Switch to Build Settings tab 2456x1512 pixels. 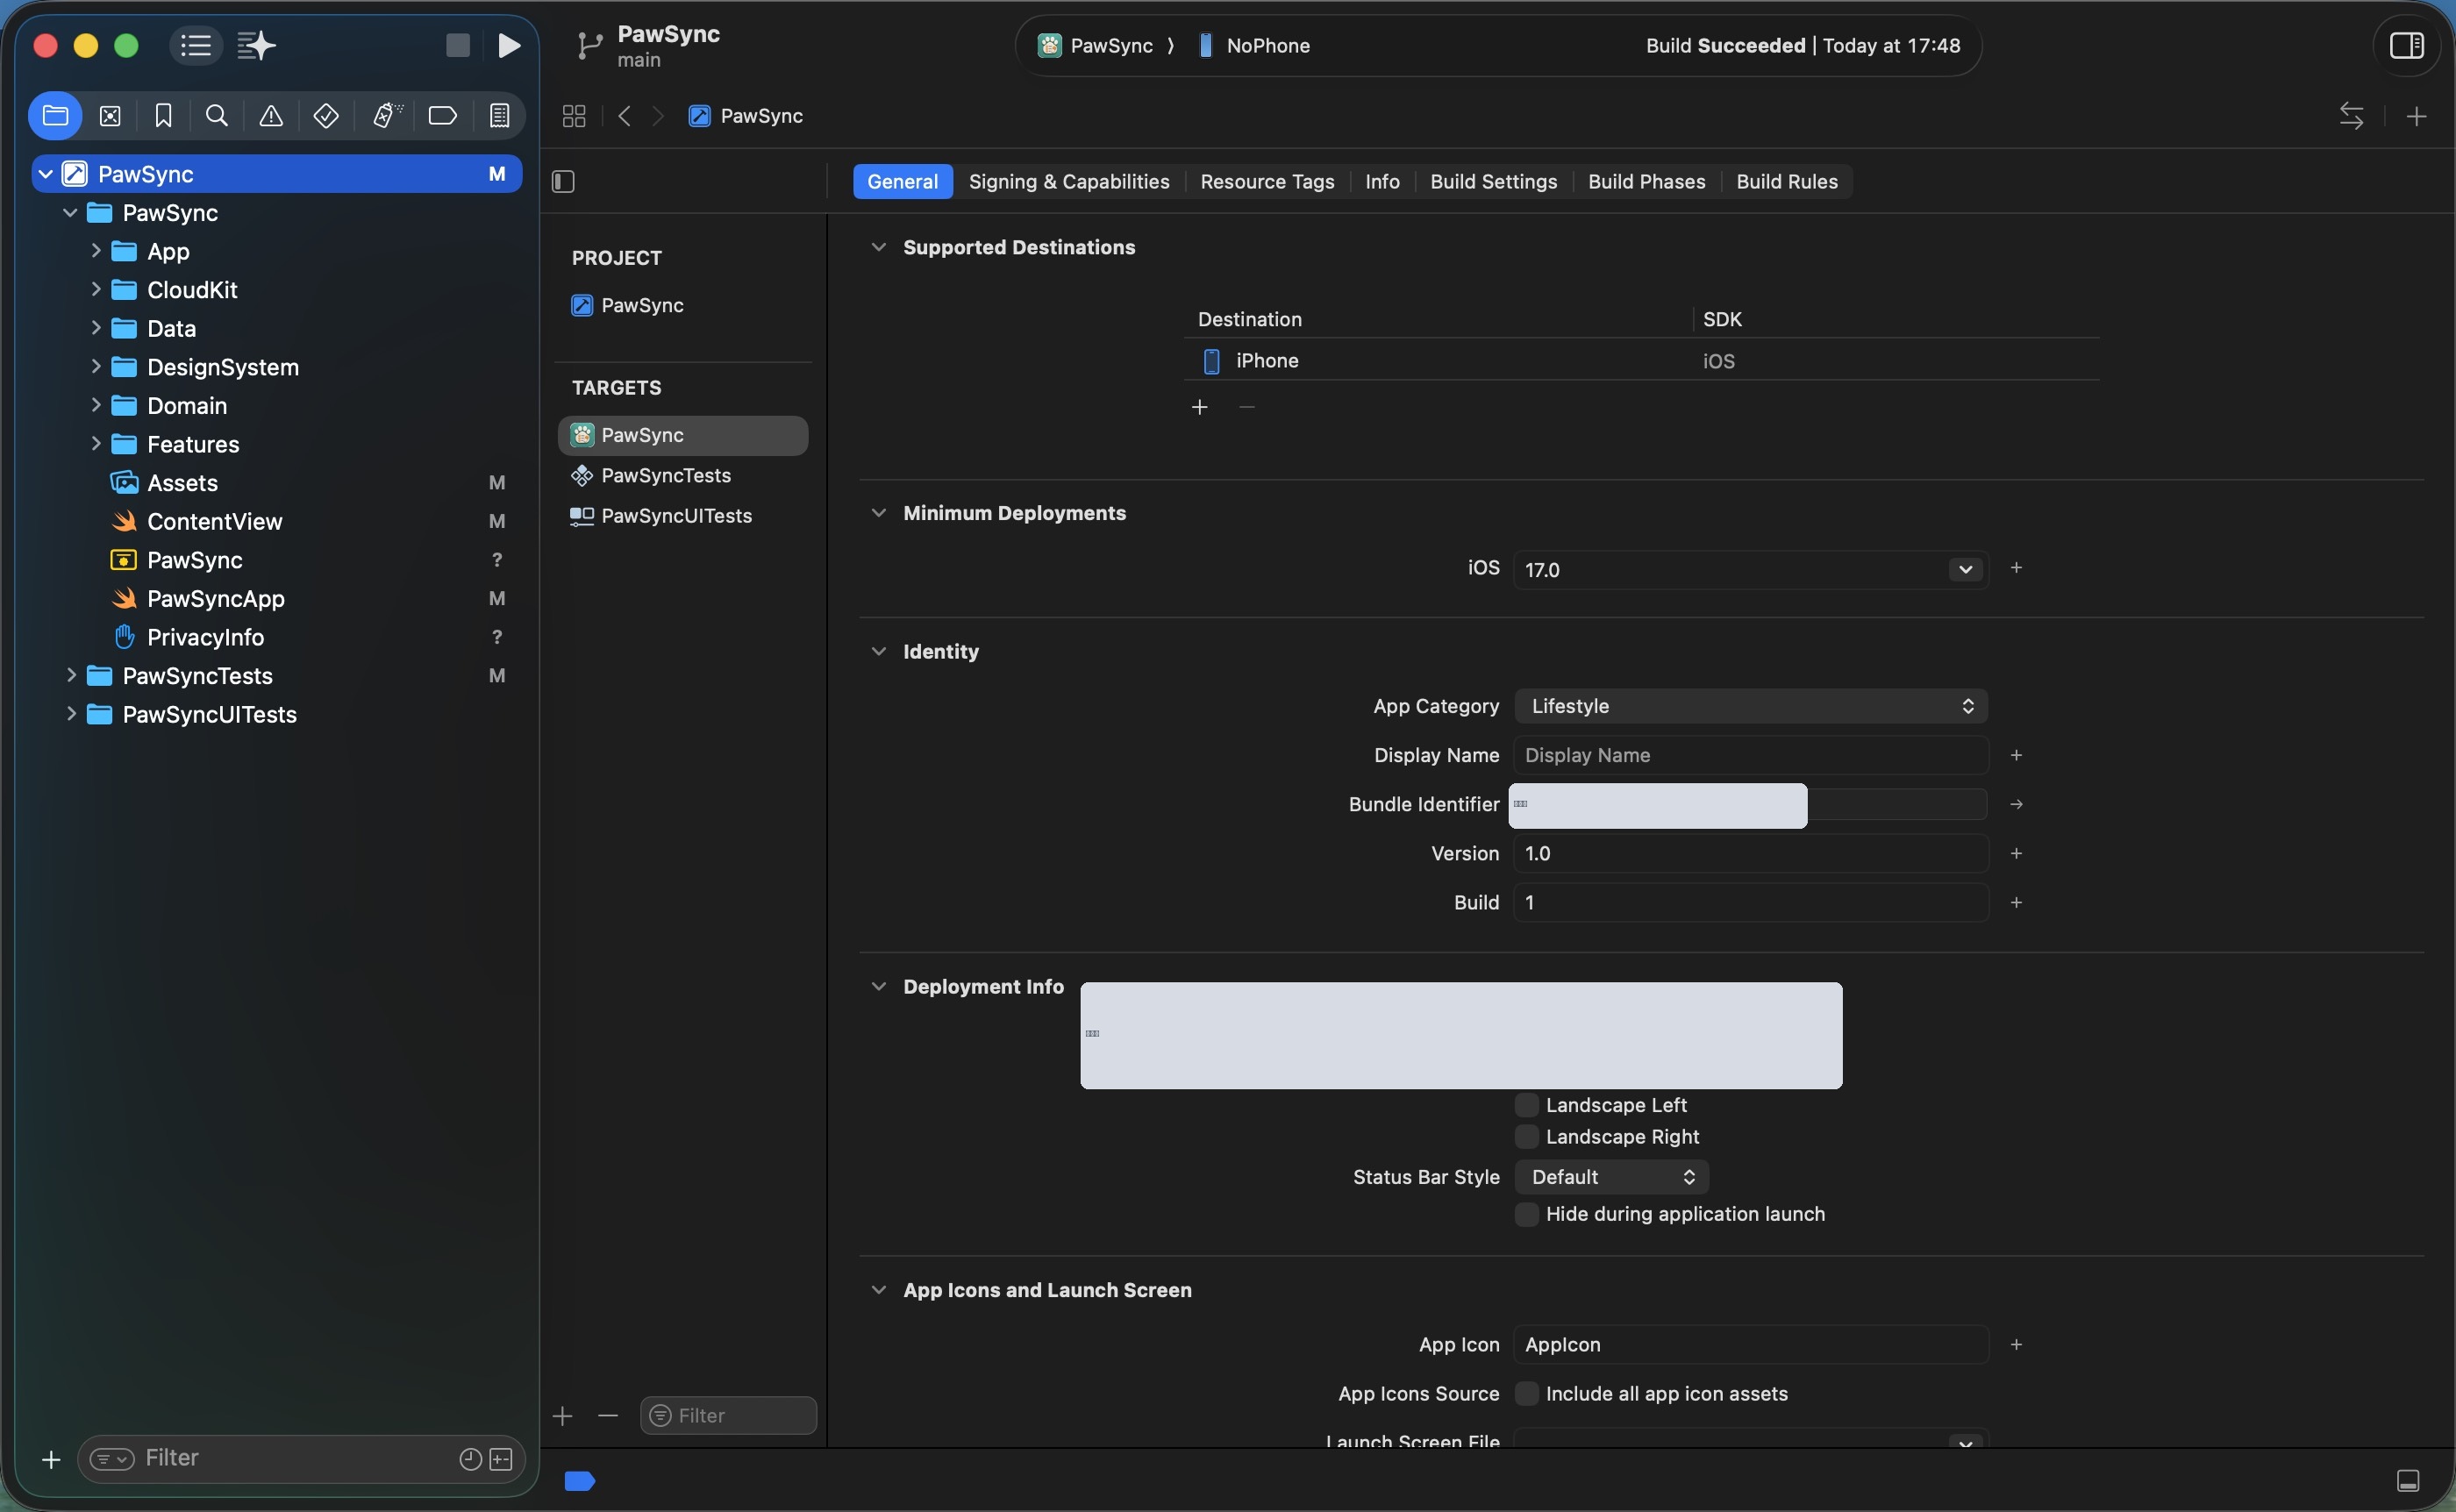pyautogui.click(x=1493, y=181)
